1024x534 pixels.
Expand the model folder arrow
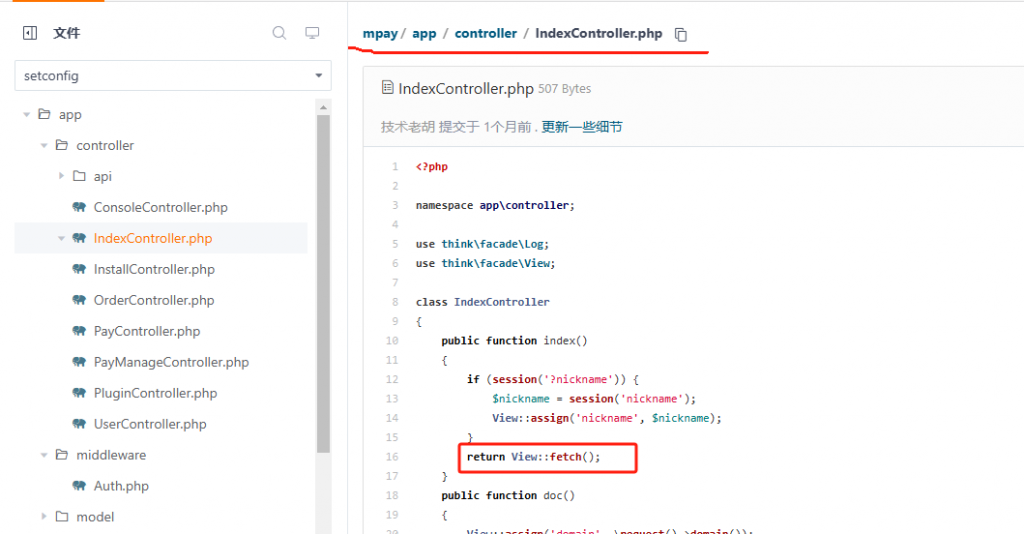pyautogui.click(x=44, y=516)
